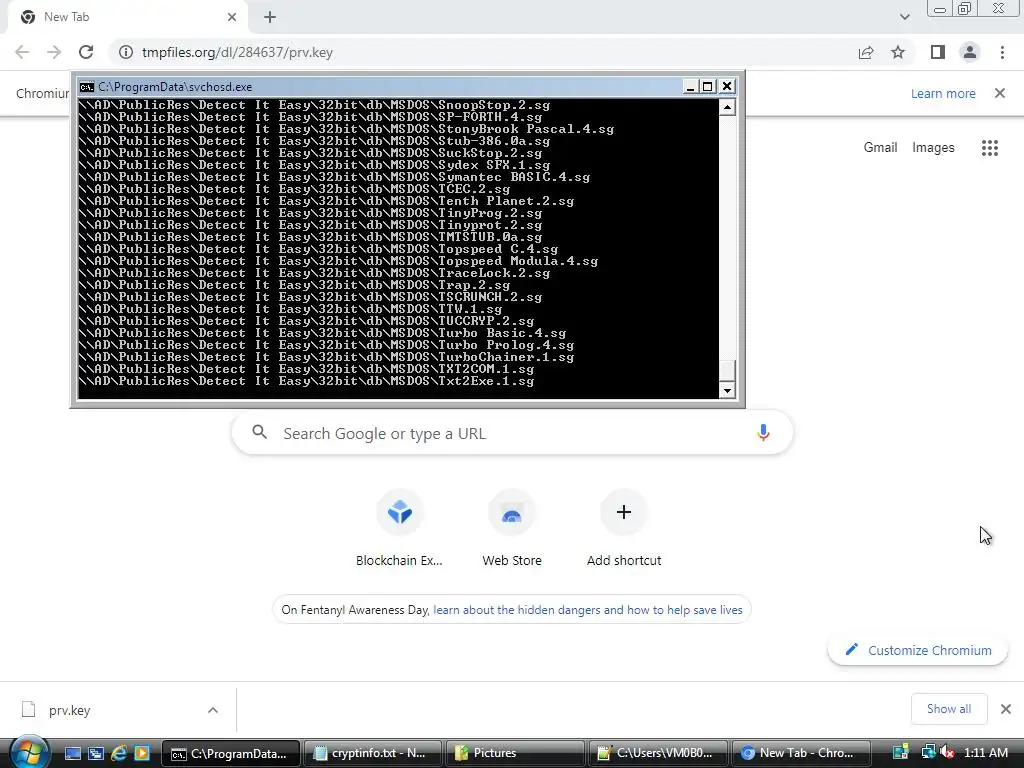Select console line Symantec BASIC.4.sg
The image size is (1024, 768).
334,177
